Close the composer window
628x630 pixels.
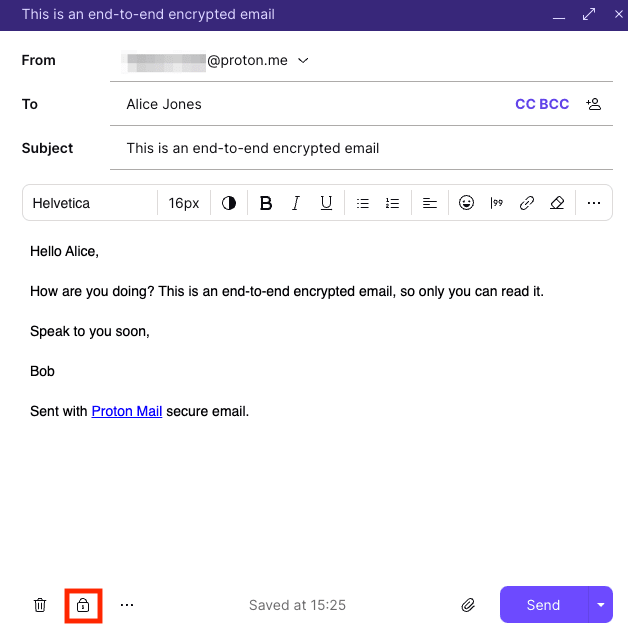[x=619, y=14]
